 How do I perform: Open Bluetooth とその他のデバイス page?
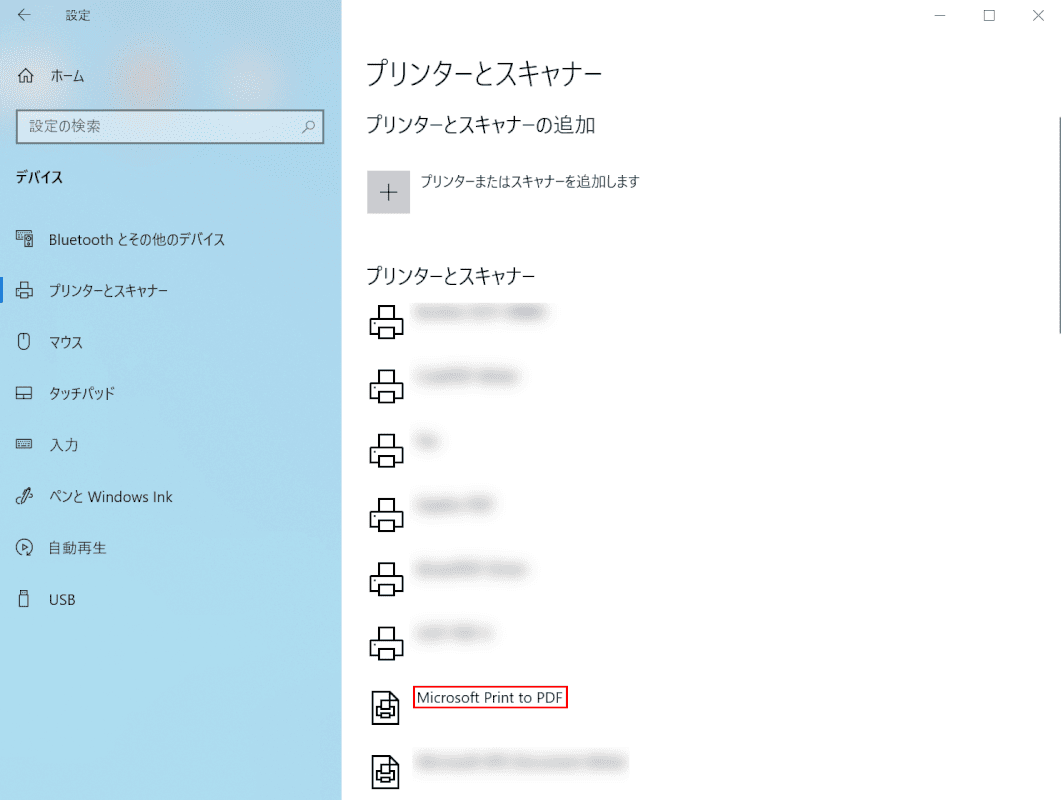(x=137, y=240)
